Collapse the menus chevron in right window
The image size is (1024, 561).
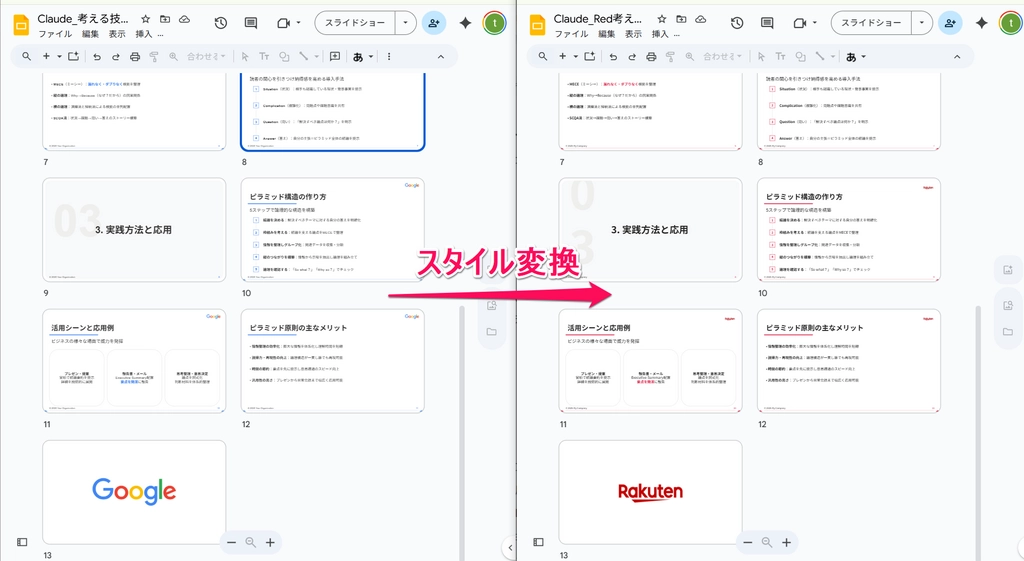(x=957, y=57)
